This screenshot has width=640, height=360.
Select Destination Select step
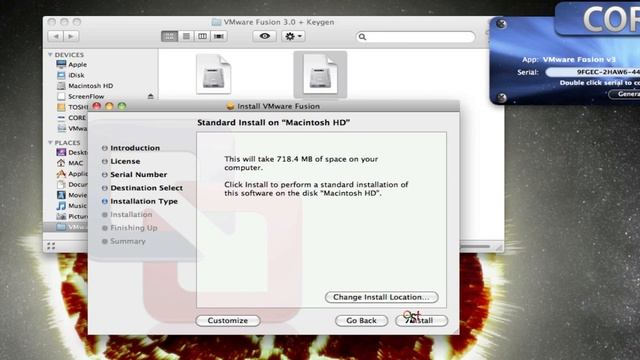(x=147, y=188)
